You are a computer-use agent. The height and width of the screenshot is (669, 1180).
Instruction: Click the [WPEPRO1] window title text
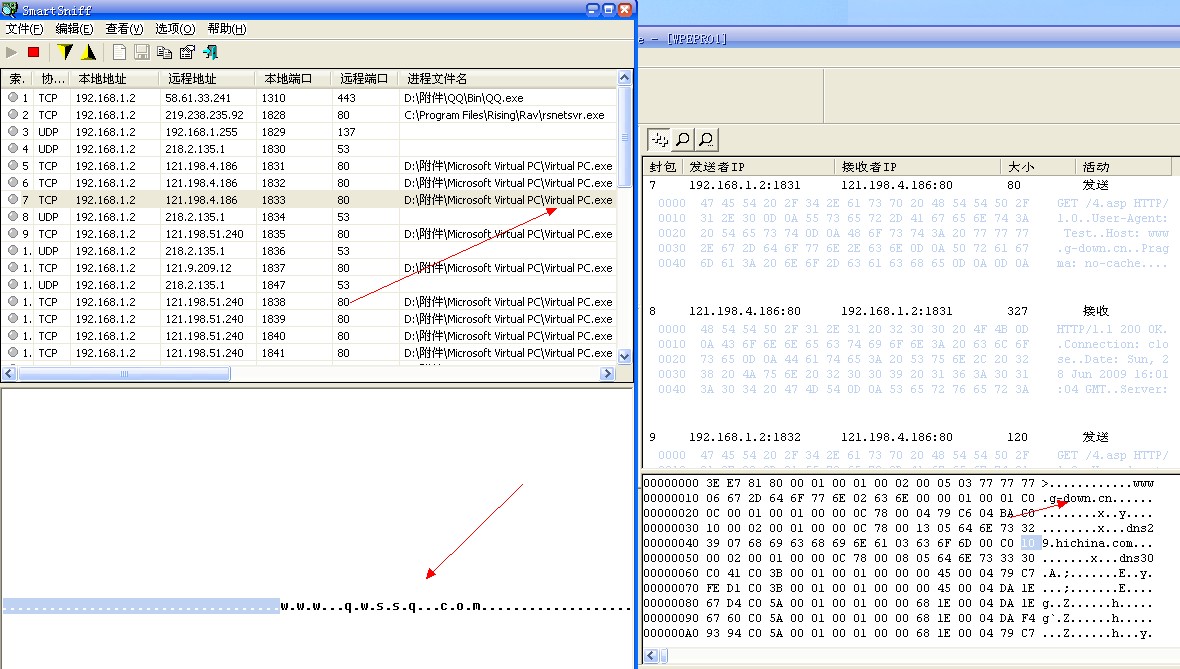tap(697, 39)
